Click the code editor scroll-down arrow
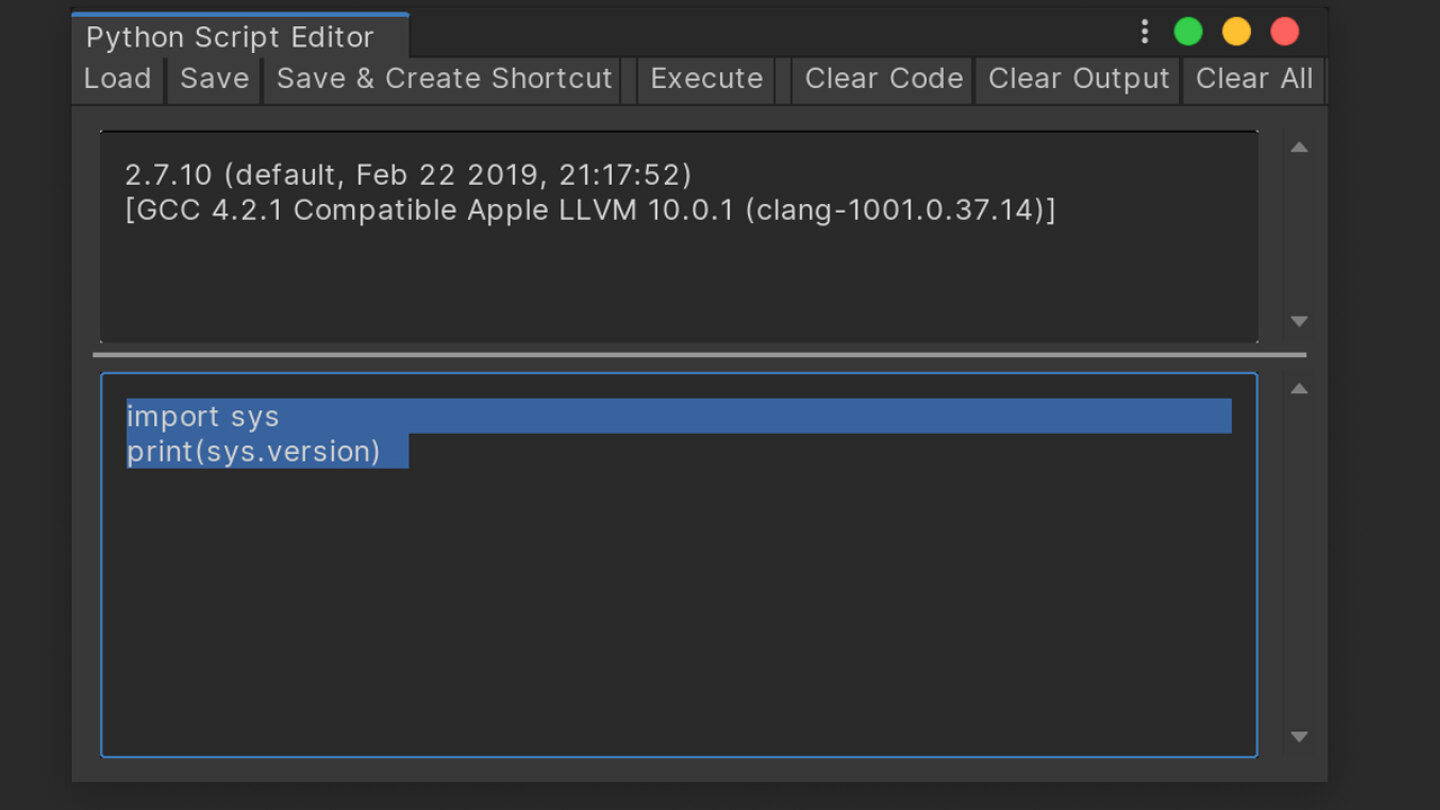 [1299, 737]
